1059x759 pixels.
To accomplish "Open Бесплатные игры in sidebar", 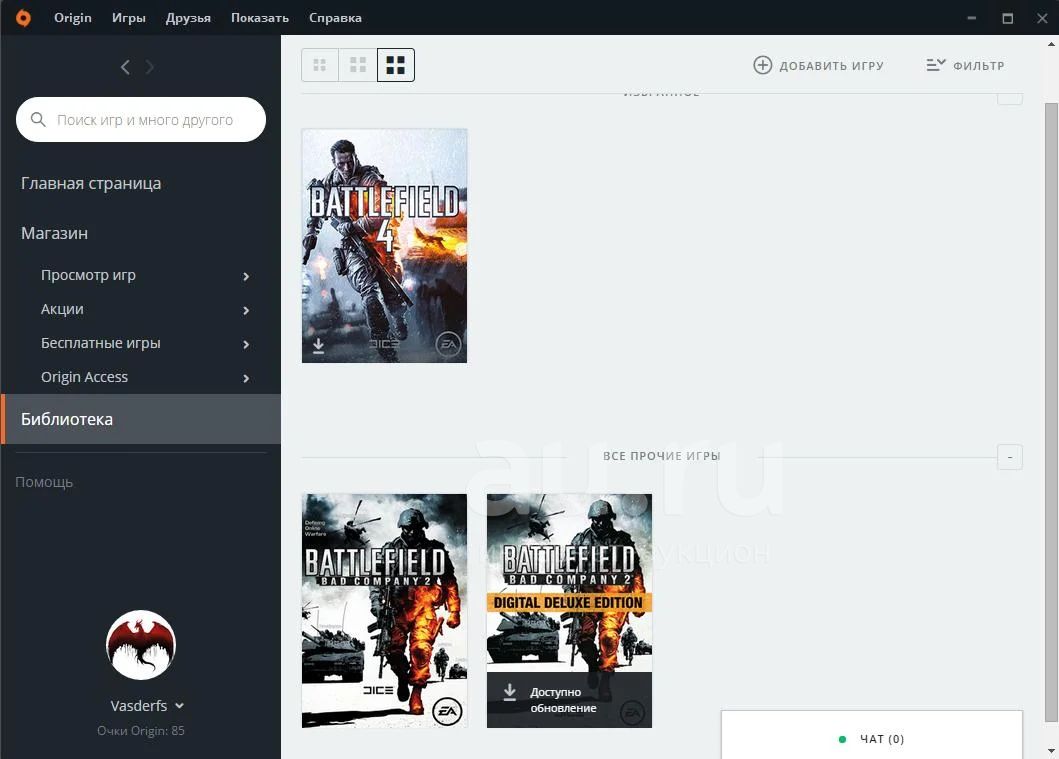I will pyautogui.click(x=101, y=343).
